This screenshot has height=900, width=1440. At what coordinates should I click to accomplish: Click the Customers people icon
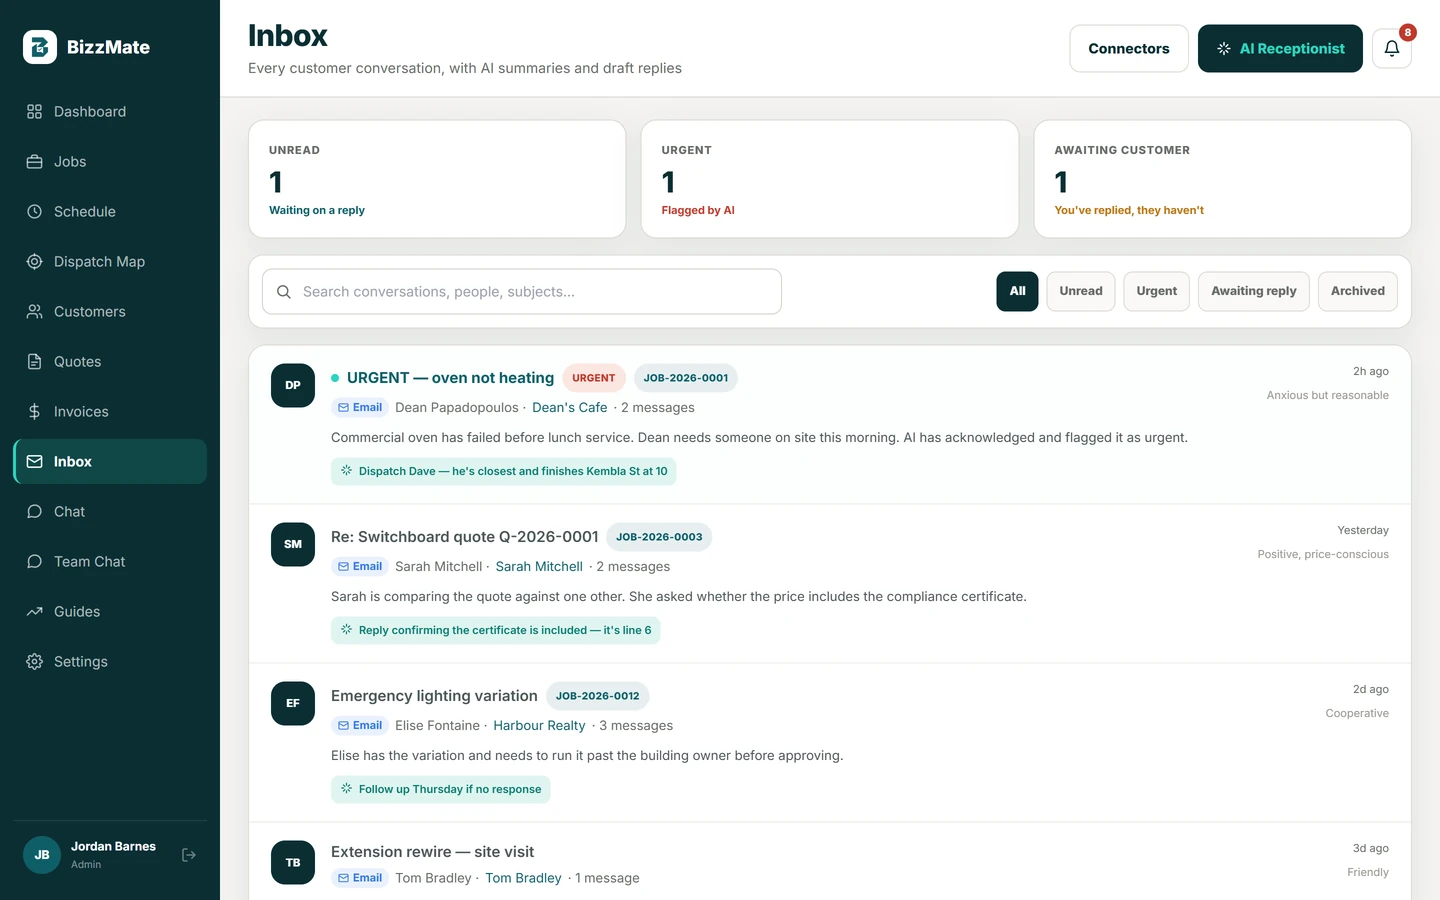tap(34, 312)
